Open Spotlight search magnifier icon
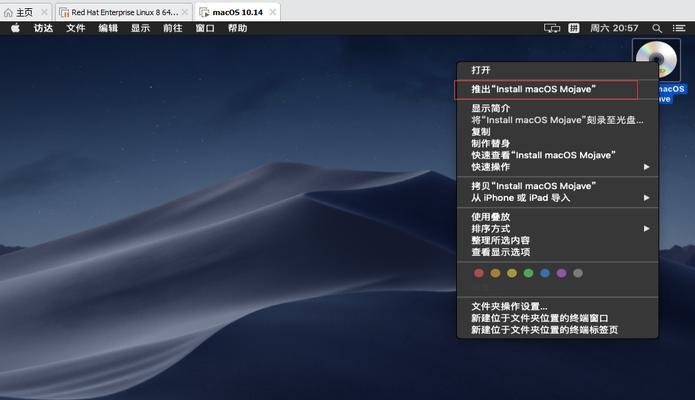The height and width of the screenshot is (400, 695). click(x=657, y=28)
